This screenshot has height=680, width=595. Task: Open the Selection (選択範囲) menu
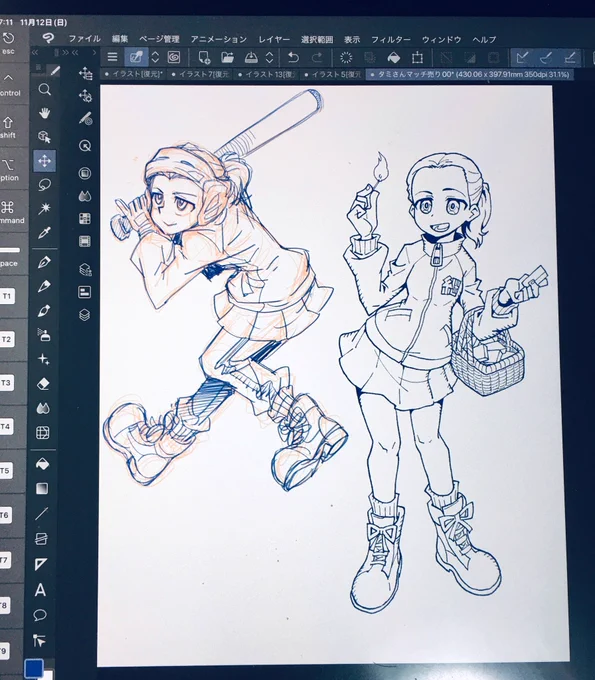tap(317, 40)
